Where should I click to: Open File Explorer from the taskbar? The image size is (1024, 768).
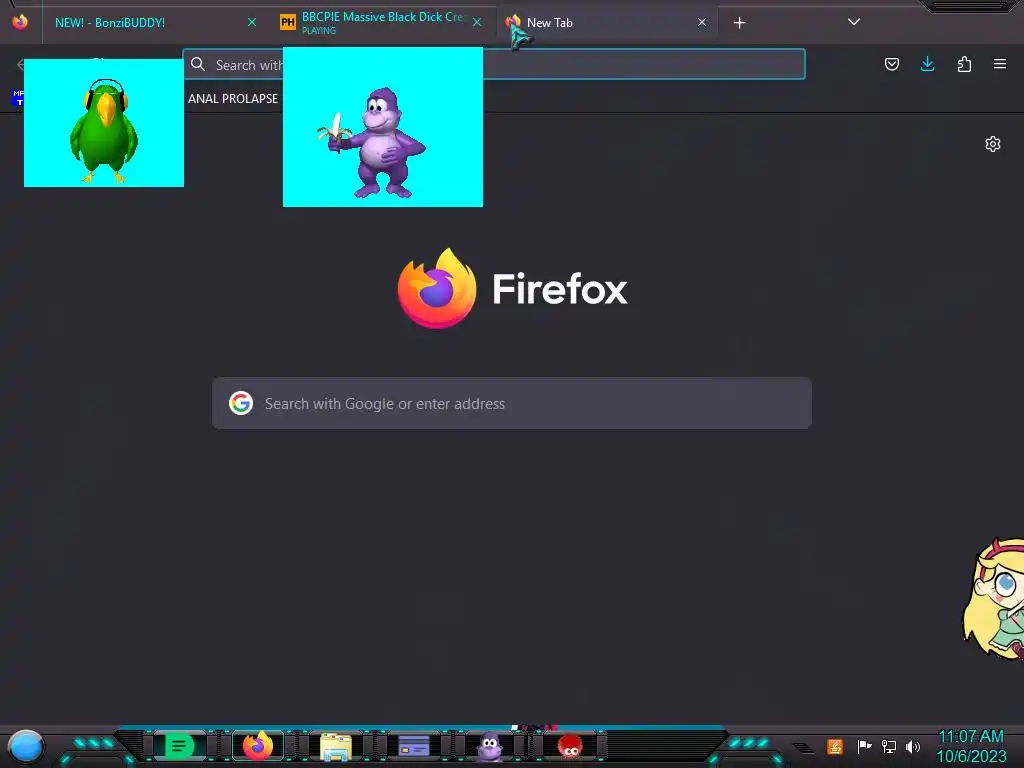(x=336, y=746)
